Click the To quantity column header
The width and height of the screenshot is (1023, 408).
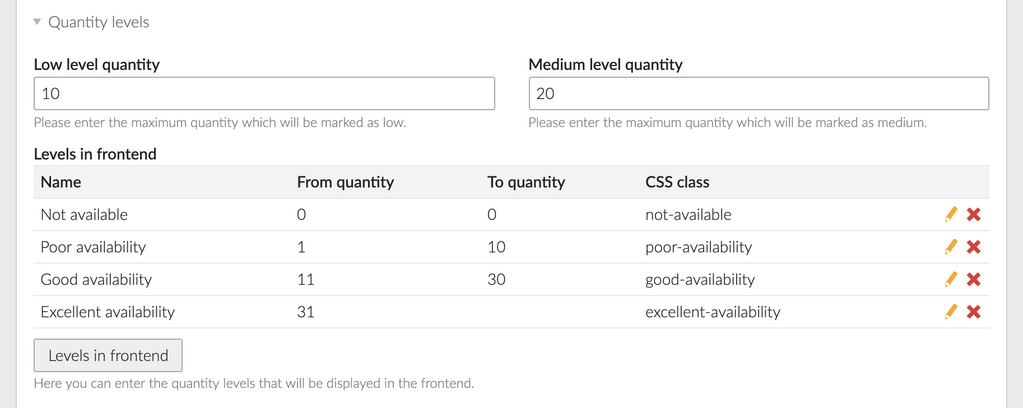(x=526, y=182)
